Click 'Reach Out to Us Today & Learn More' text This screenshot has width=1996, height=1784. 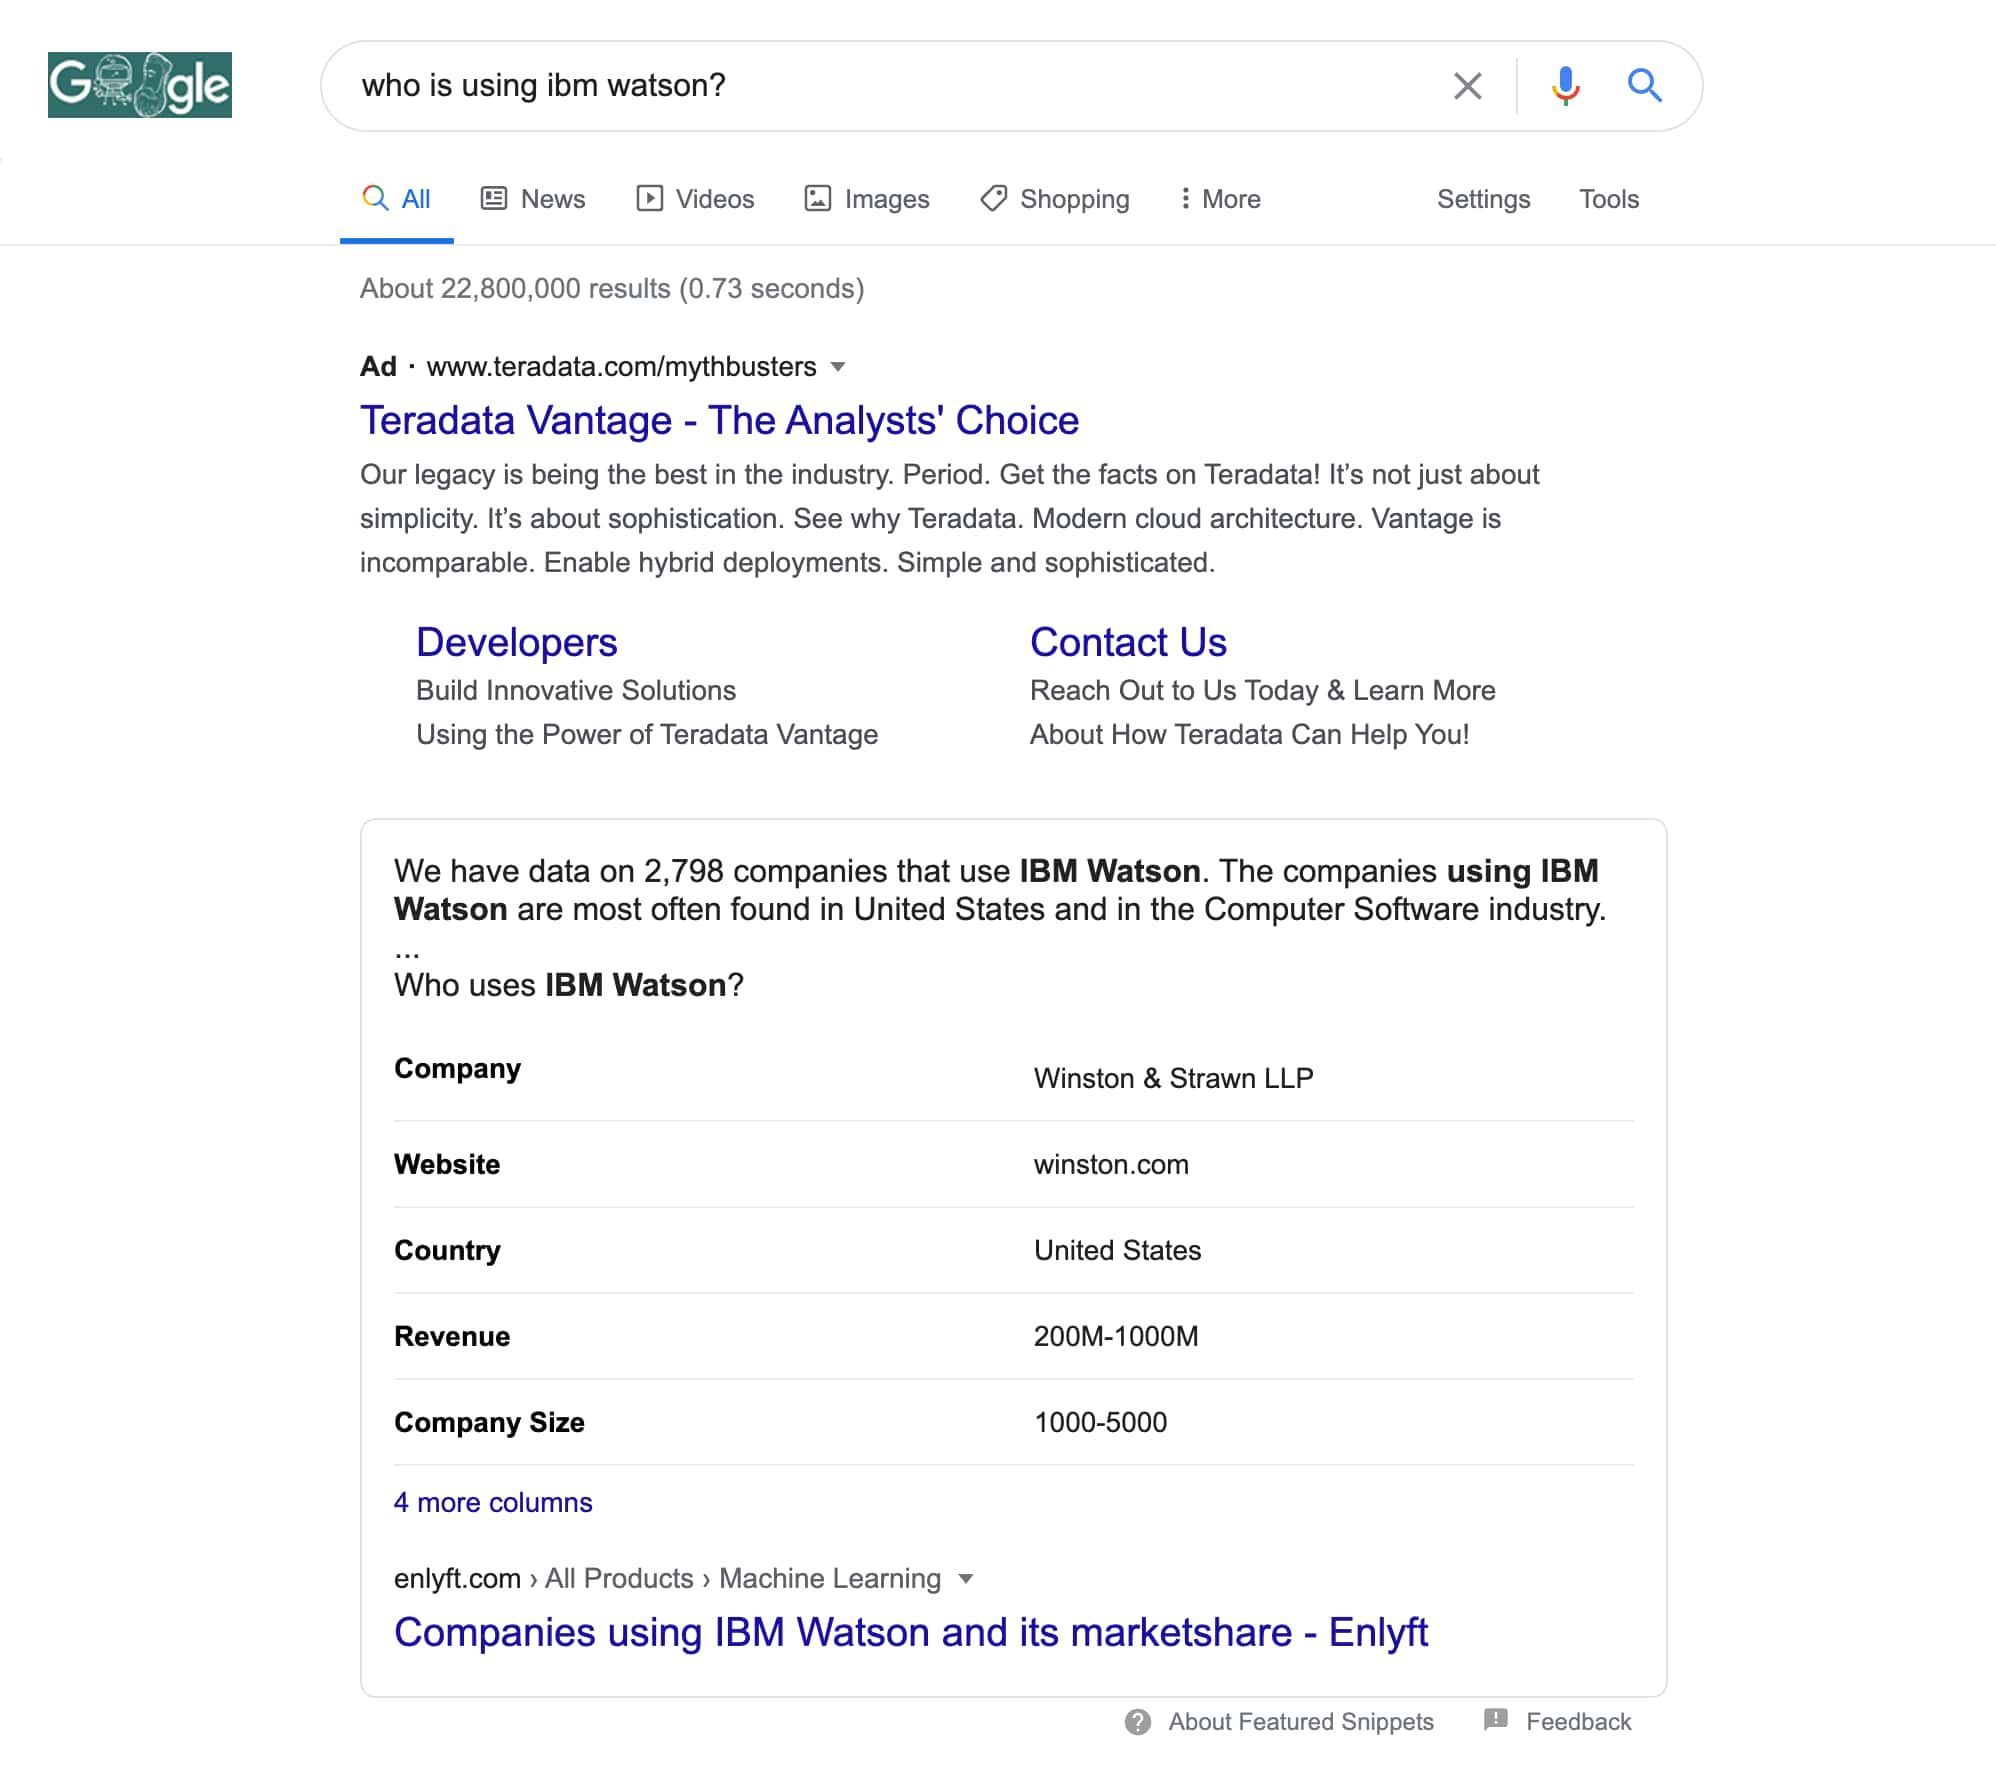[1263, 691]
